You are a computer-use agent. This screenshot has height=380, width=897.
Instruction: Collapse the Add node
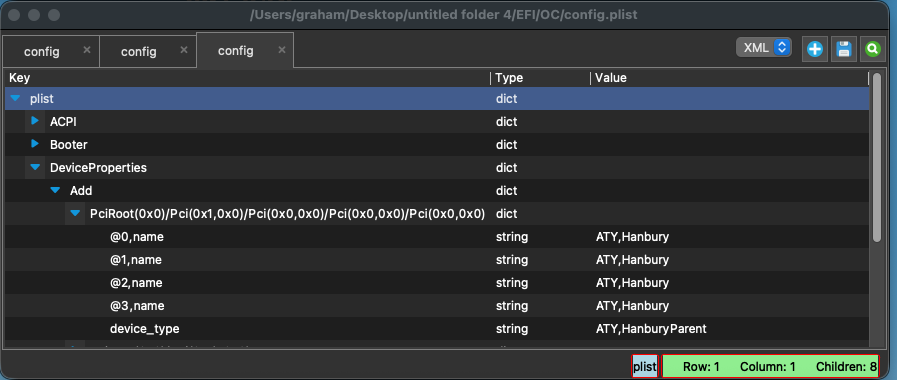pyautogui.click(x=55, y=191)
